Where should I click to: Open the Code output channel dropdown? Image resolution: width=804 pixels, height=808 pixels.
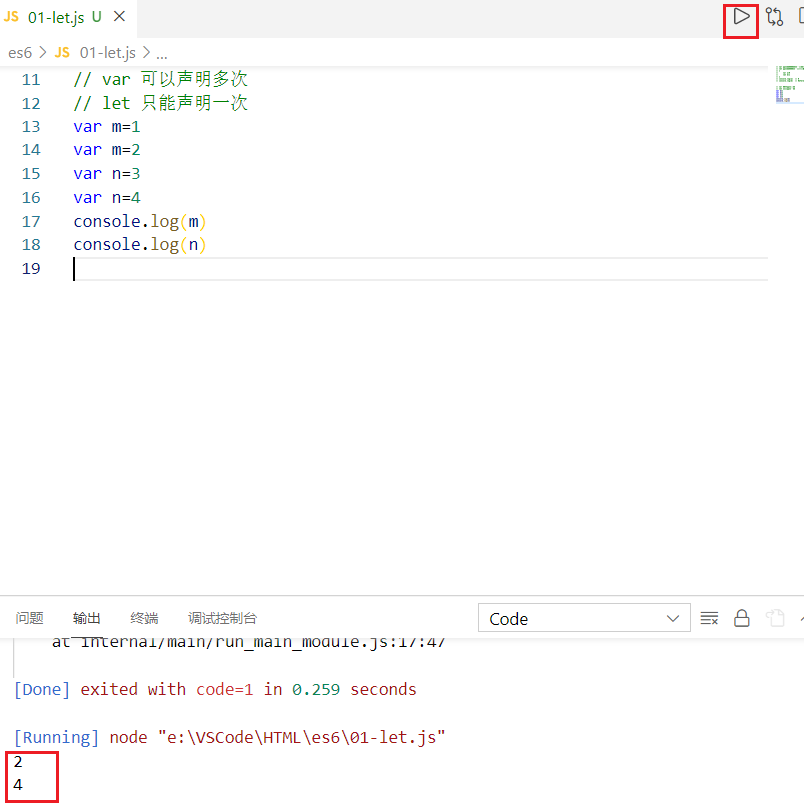tap(583, 618)
